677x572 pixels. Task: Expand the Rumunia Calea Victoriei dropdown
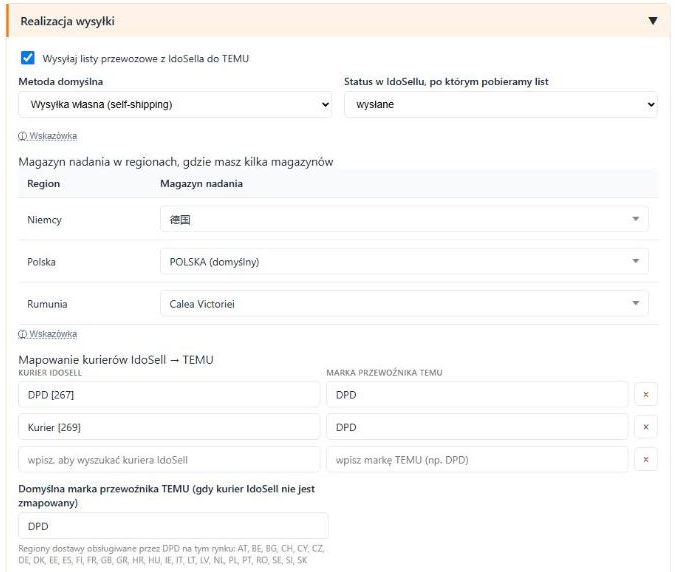click(404, 304)
